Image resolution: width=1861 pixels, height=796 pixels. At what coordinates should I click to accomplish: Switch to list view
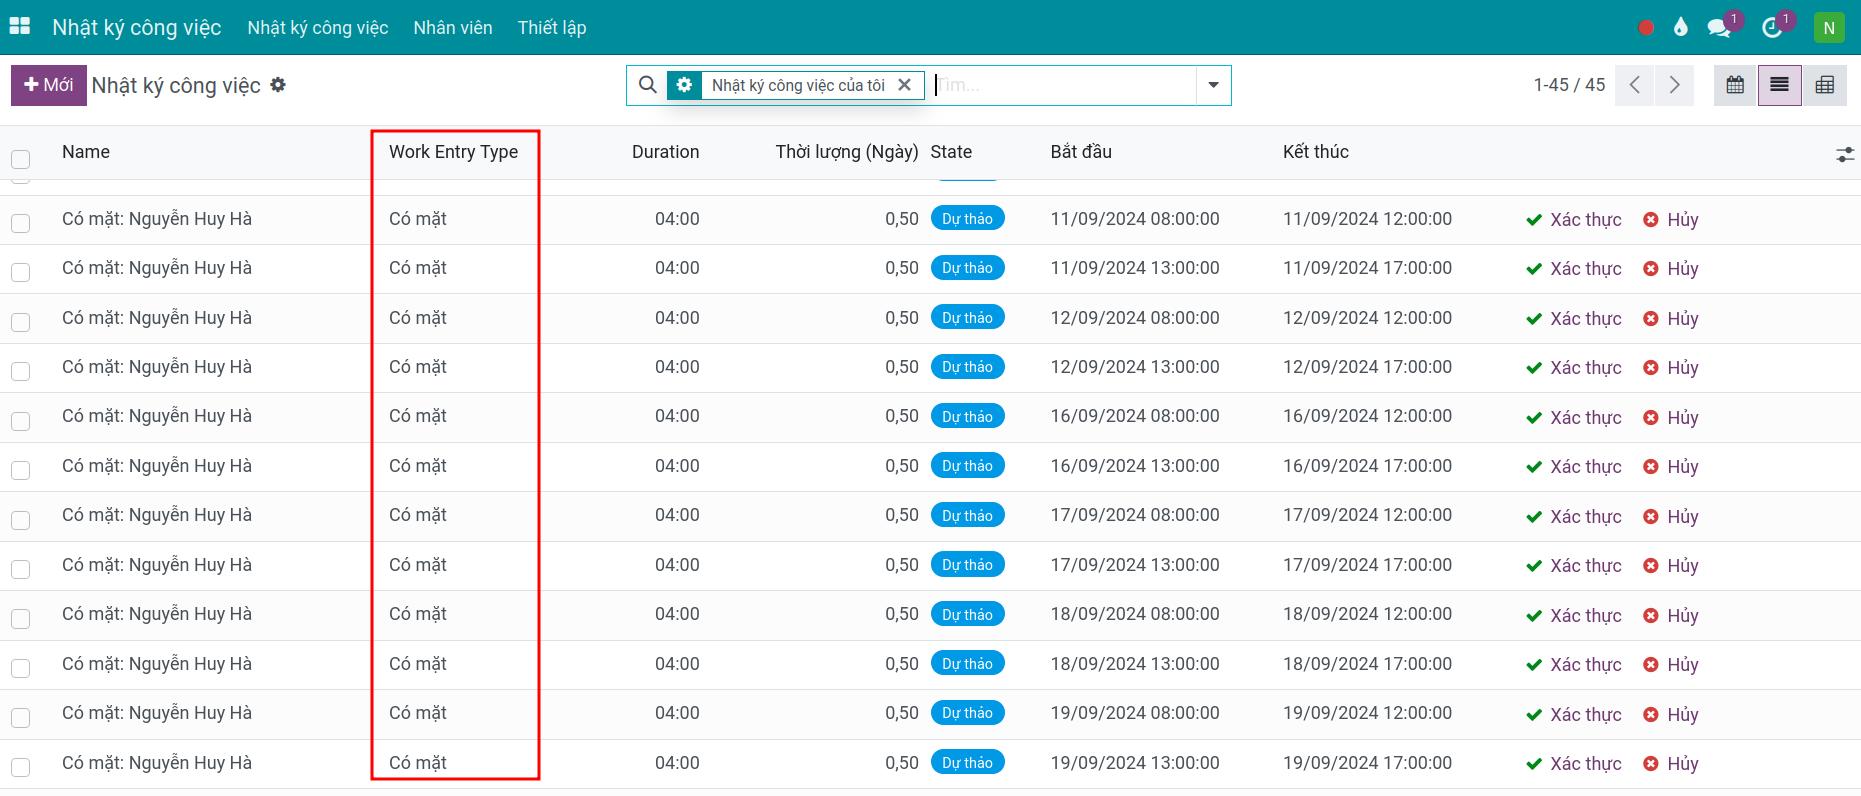[1779, 85]
